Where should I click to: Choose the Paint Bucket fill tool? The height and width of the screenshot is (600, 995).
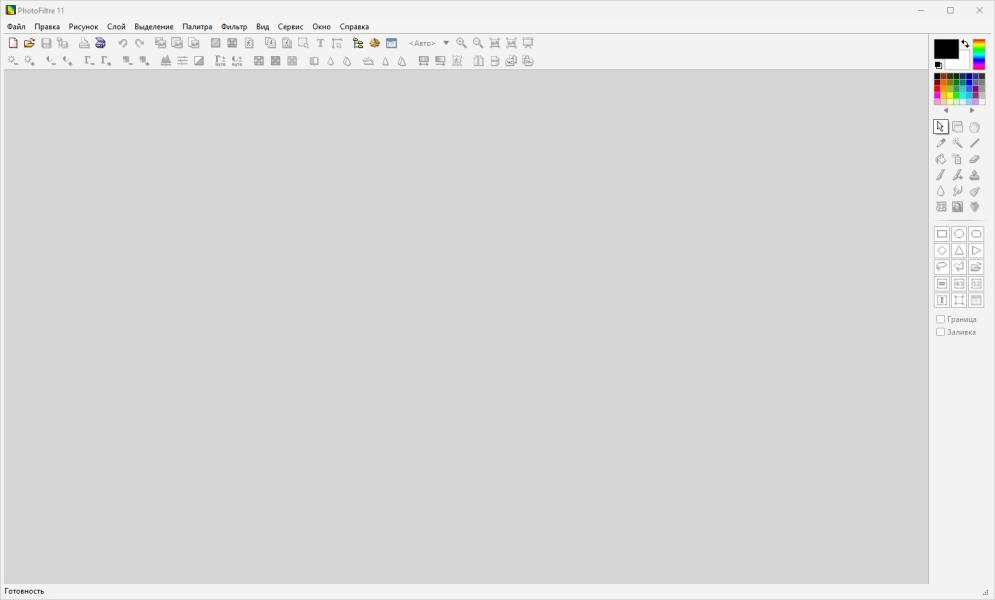[x=940, y=159]
